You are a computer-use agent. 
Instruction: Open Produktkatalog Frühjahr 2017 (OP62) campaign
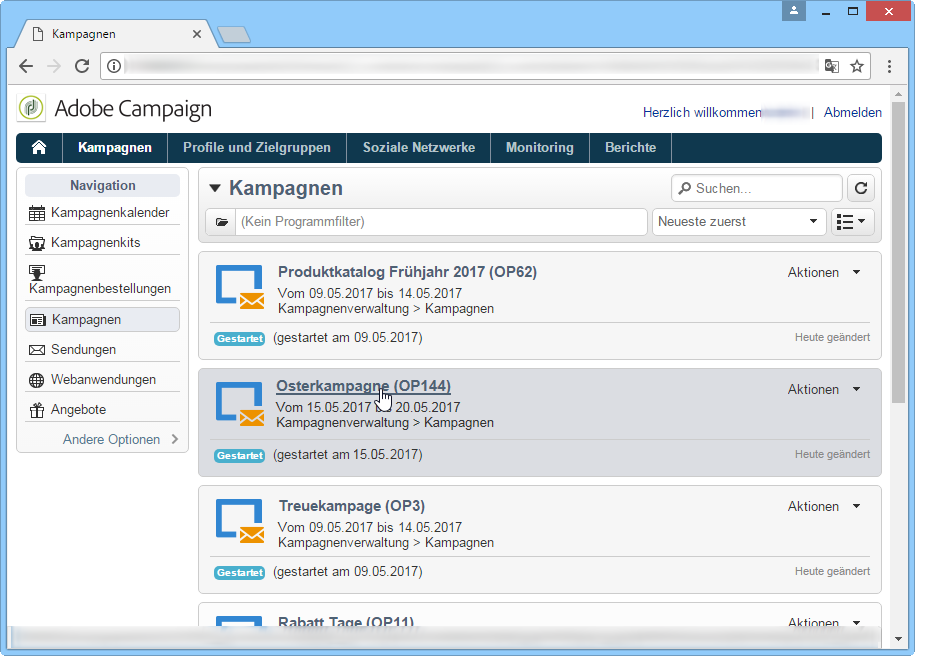(408, 272)
